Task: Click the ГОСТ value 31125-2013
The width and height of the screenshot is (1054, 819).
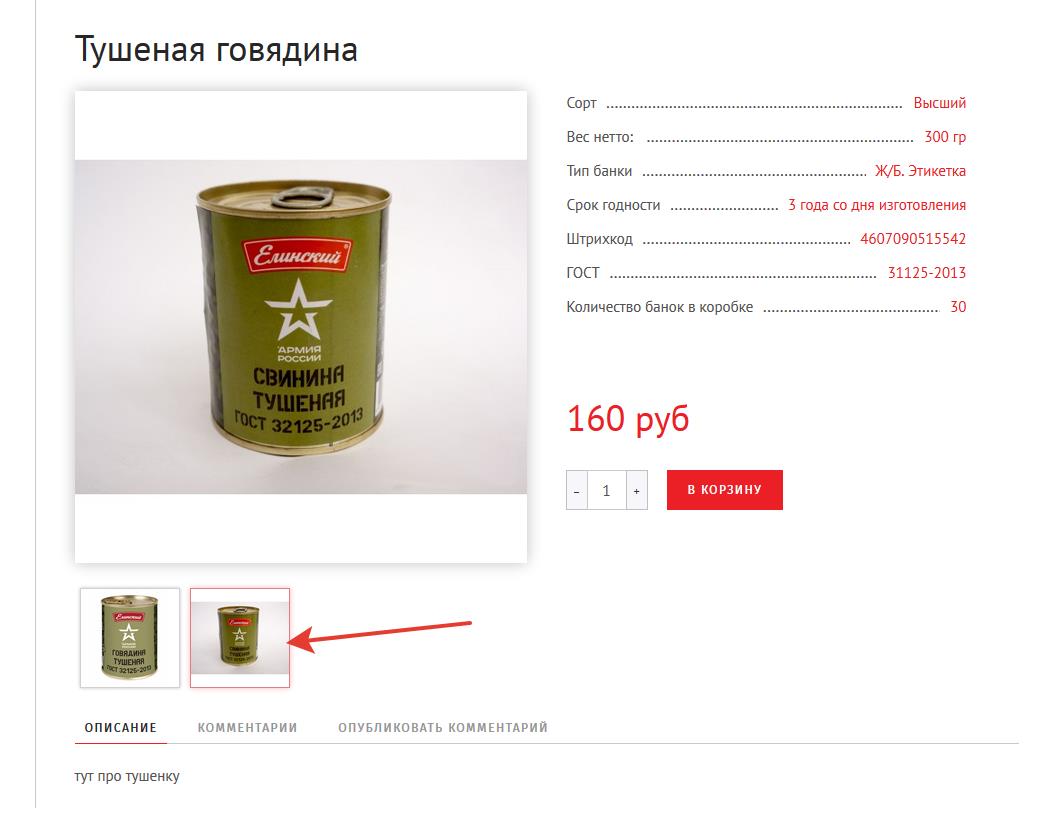Action: point(926,273)
